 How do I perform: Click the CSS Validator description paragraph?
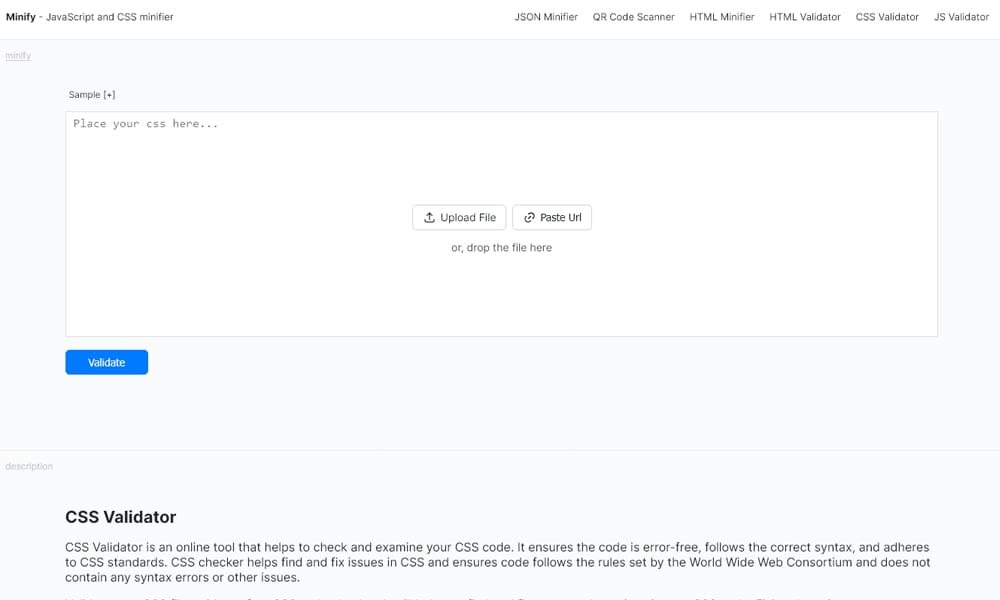(497, 562)
